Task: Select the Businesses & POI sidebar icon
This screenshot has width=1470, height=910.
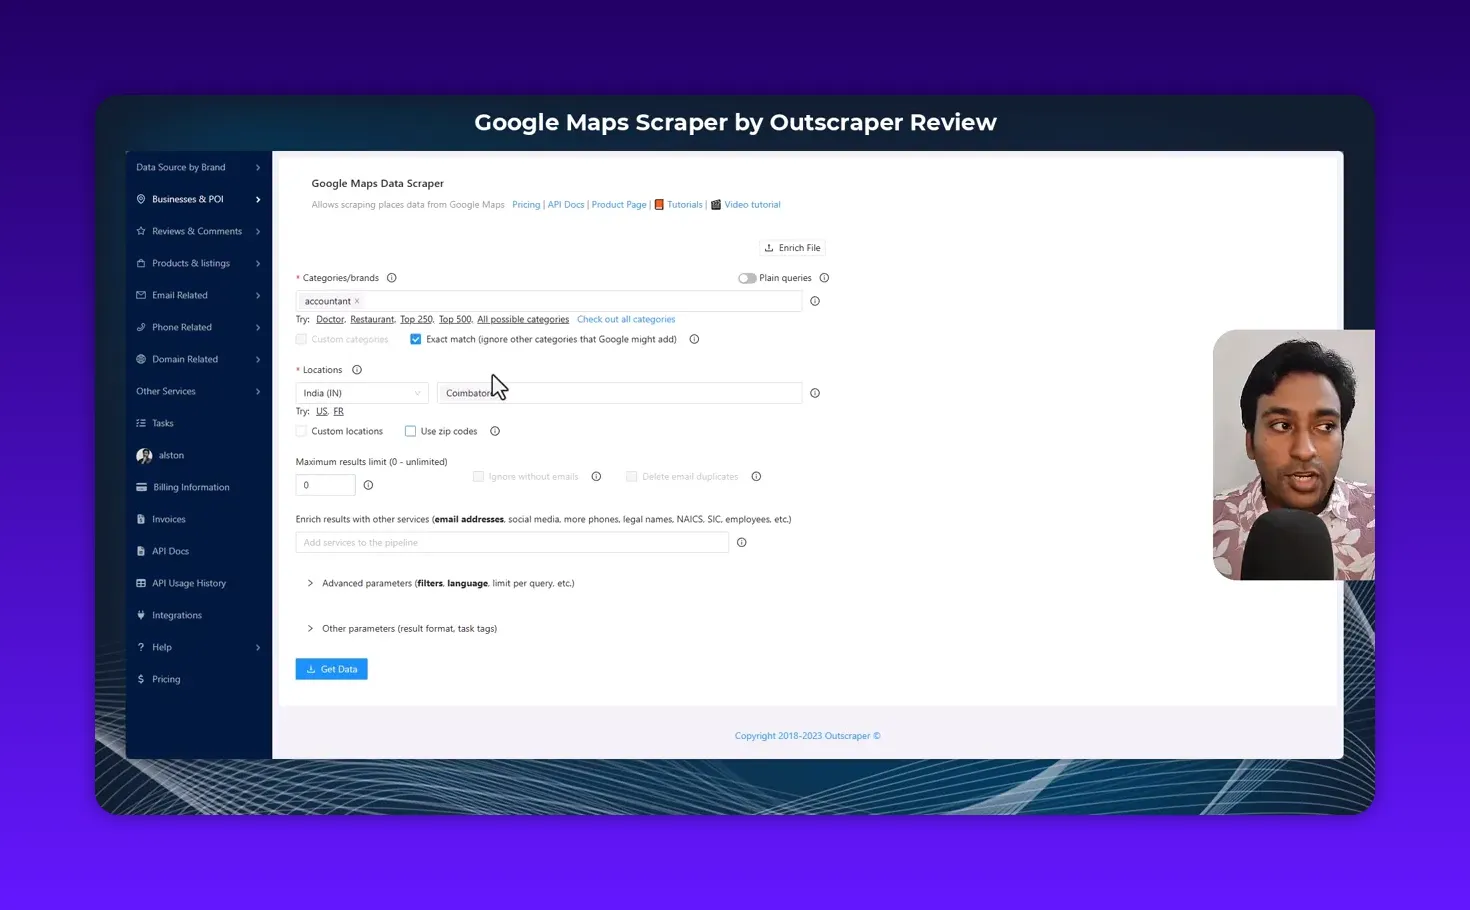Action: (141, 199)
